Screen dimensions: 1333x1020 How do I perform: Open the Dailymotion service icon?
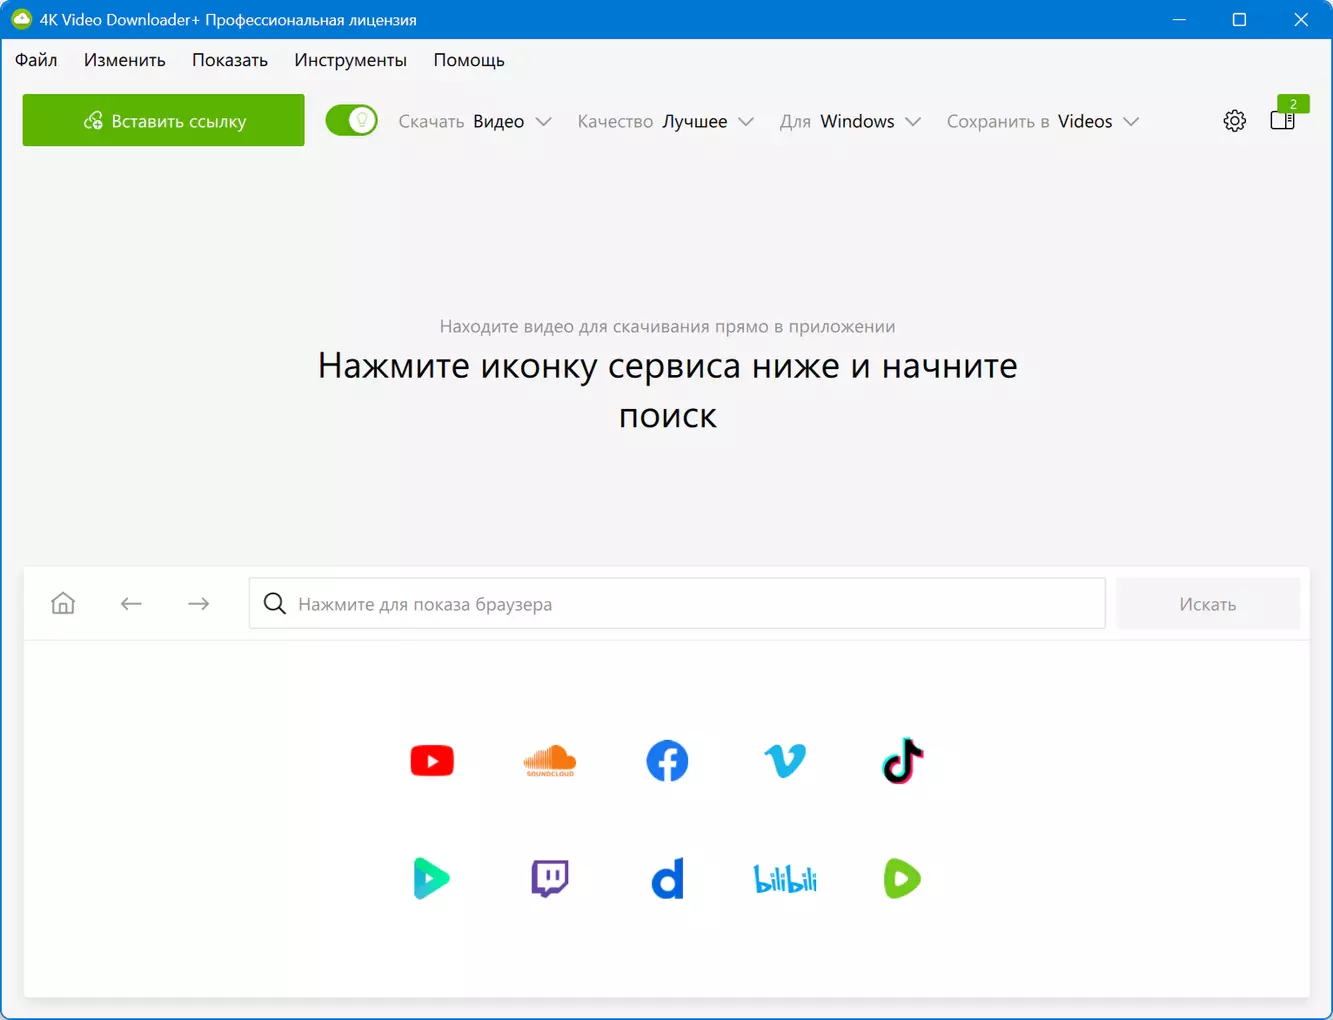tap(667, 878)
